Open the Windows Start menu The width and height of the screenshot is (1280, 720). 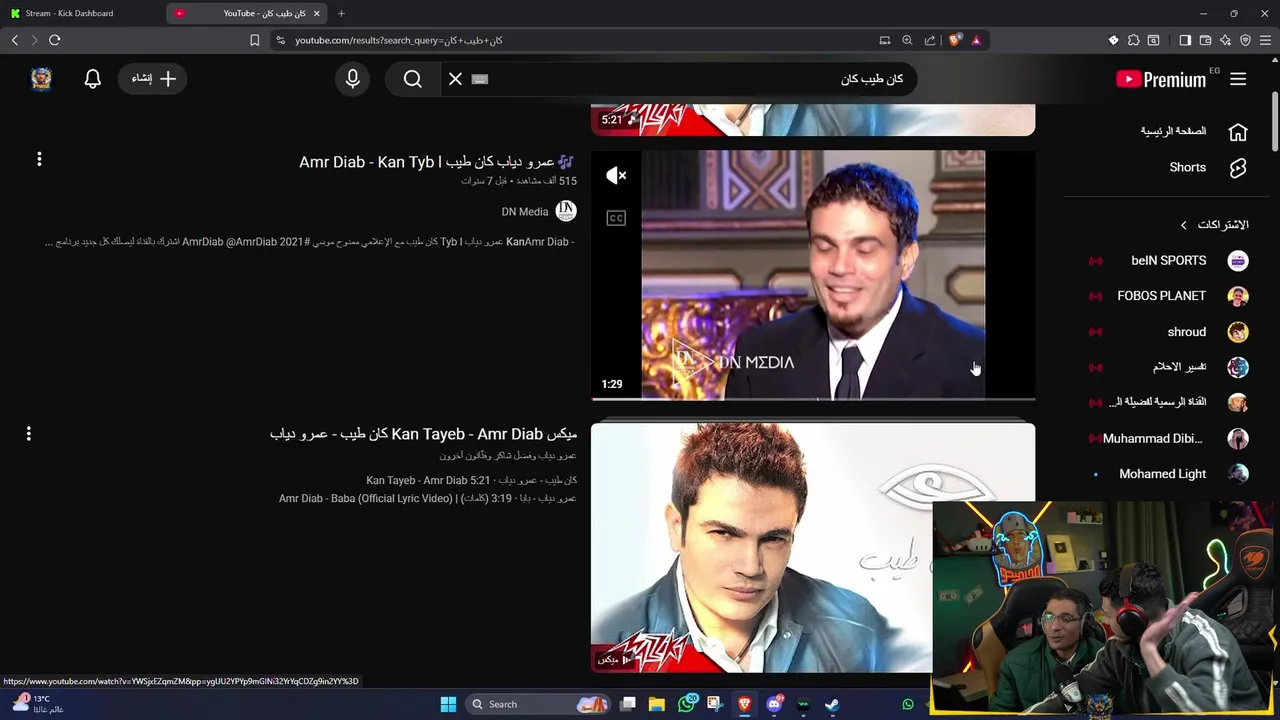[448, 704]
